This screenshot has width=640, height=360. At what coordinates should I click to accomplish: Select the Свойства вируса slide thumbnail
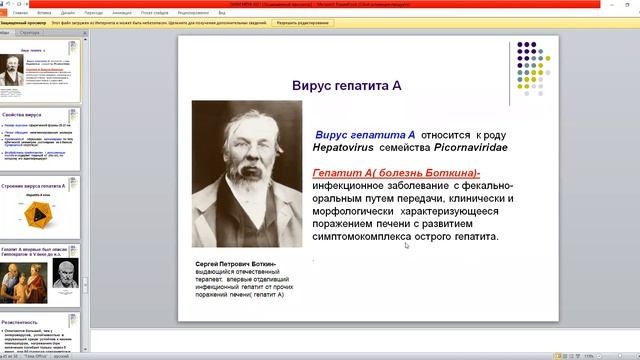40,139
